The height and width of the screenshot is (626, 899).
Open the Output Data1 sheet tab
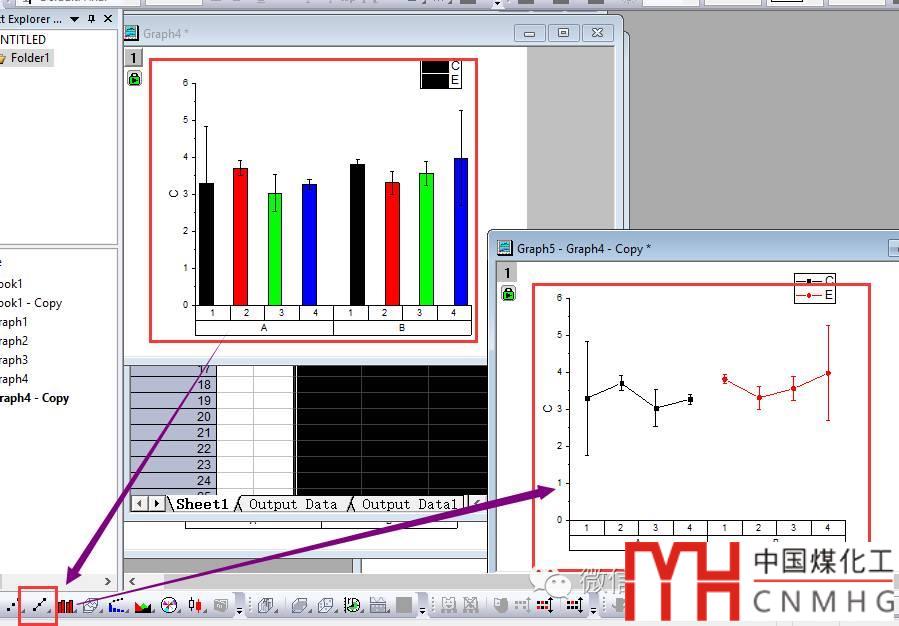point(409,504)
